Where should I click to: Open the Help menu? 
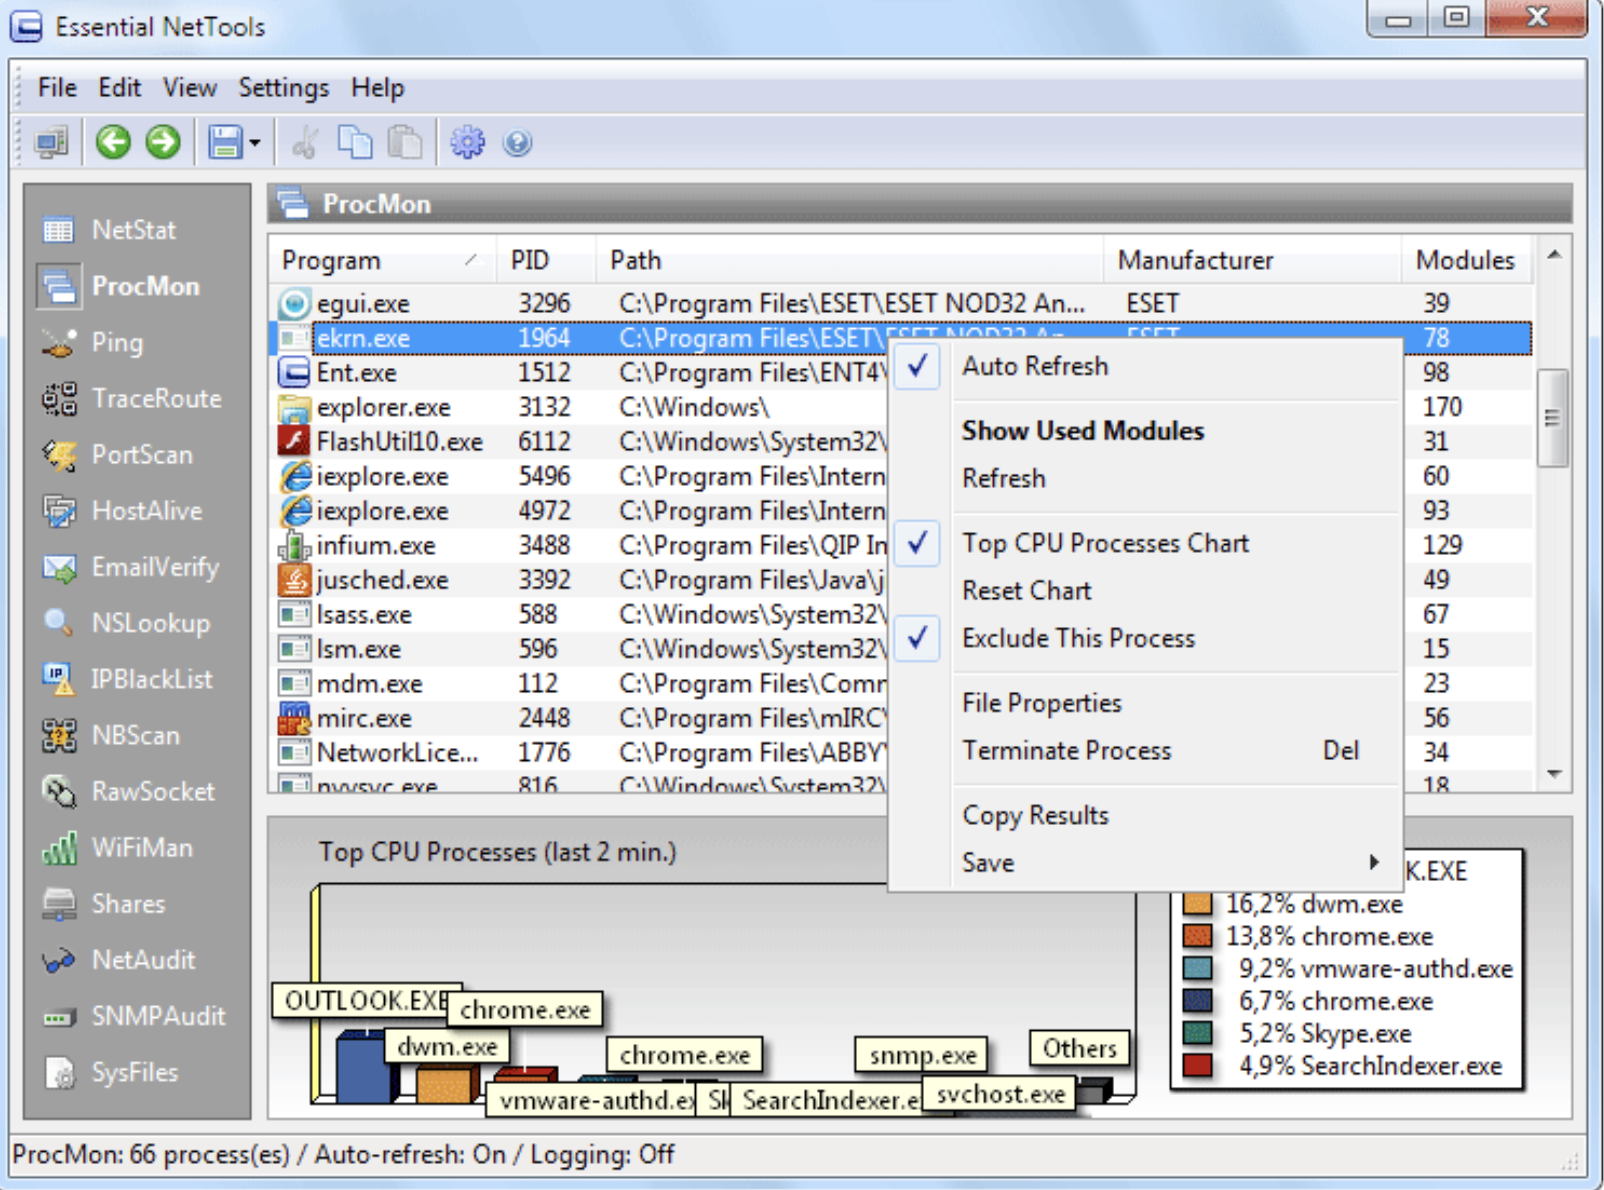click(377, 88)
